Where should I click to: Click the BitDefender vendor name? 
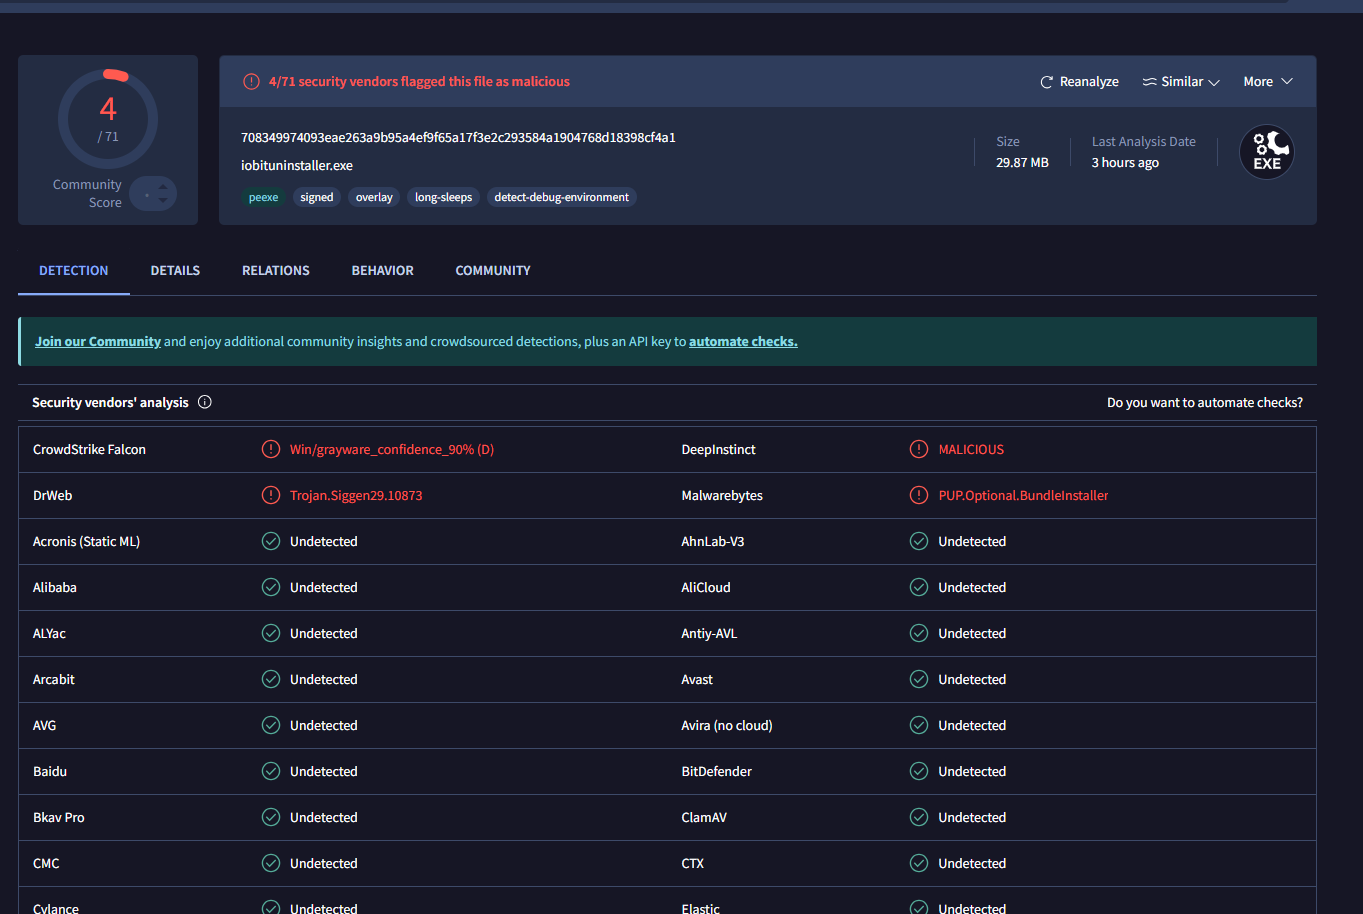coord(716,772)
